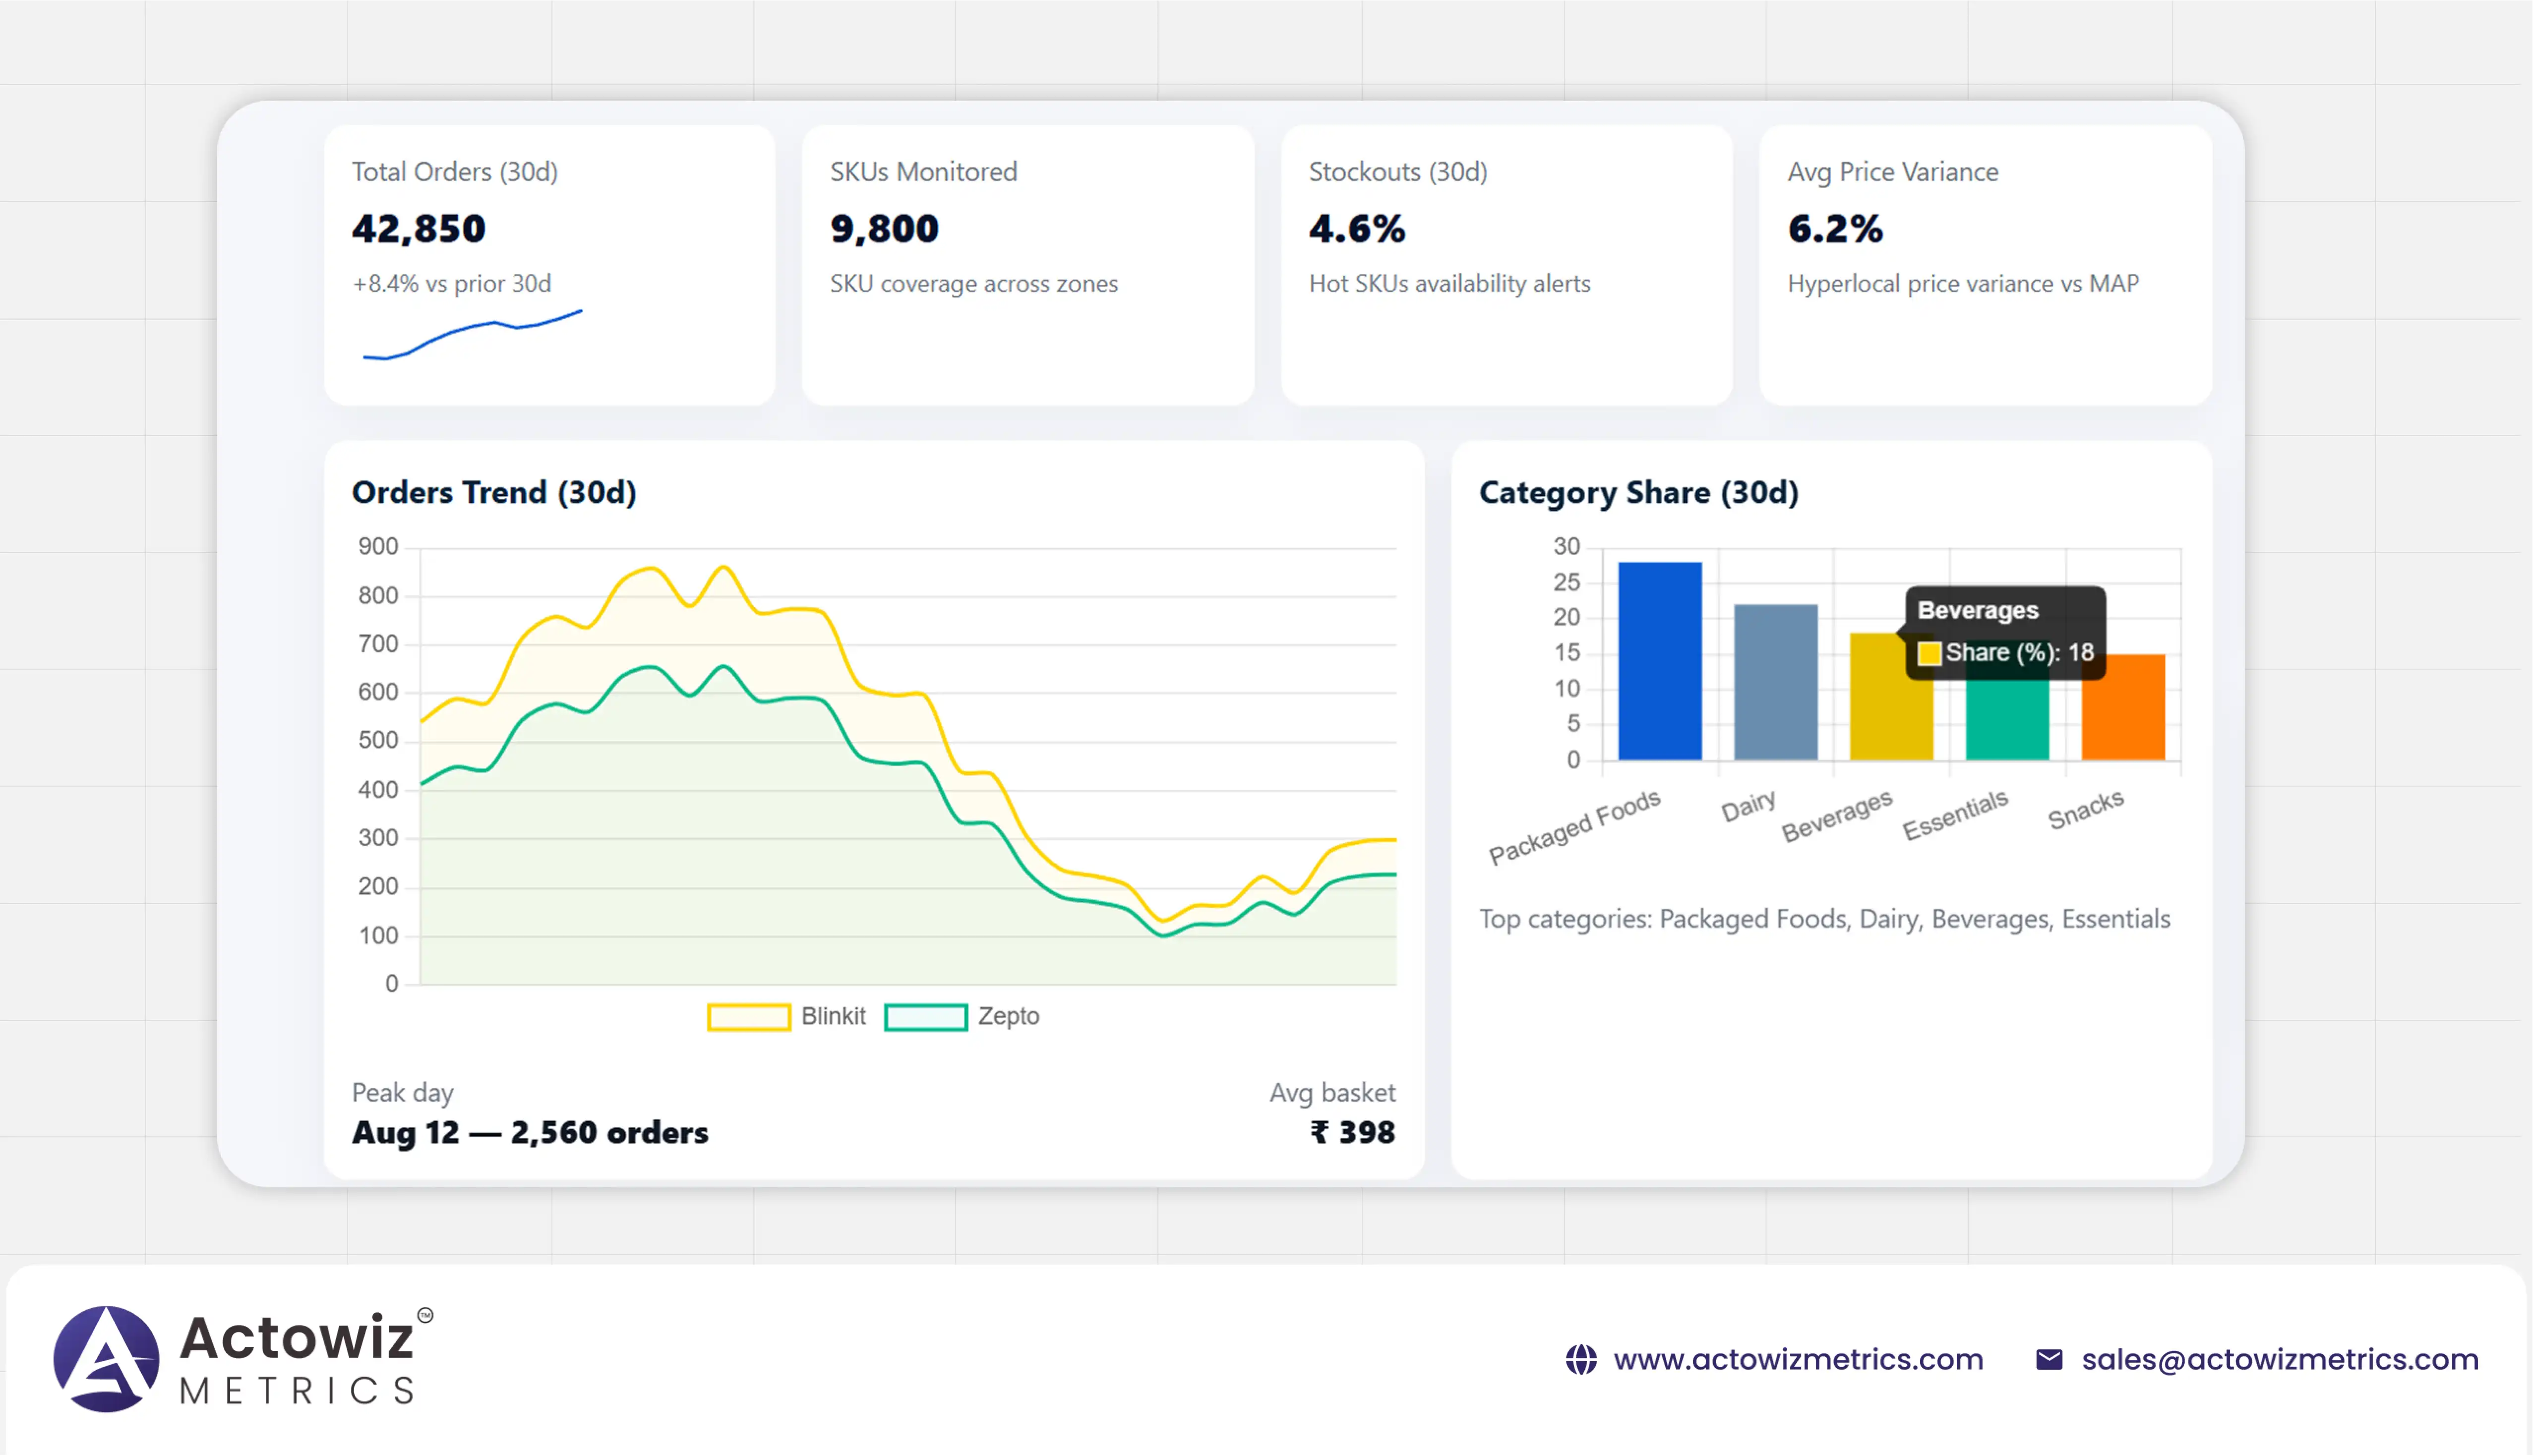
Task: Click the Actowiz Metrics logo icon
Action: (x=106, y=1358)
